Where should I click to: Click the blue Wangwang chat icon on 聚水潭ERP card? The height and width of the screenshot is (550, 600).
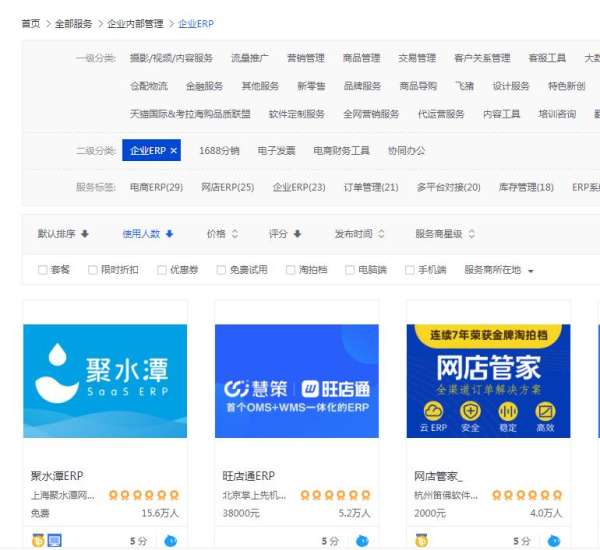(170, 541)
